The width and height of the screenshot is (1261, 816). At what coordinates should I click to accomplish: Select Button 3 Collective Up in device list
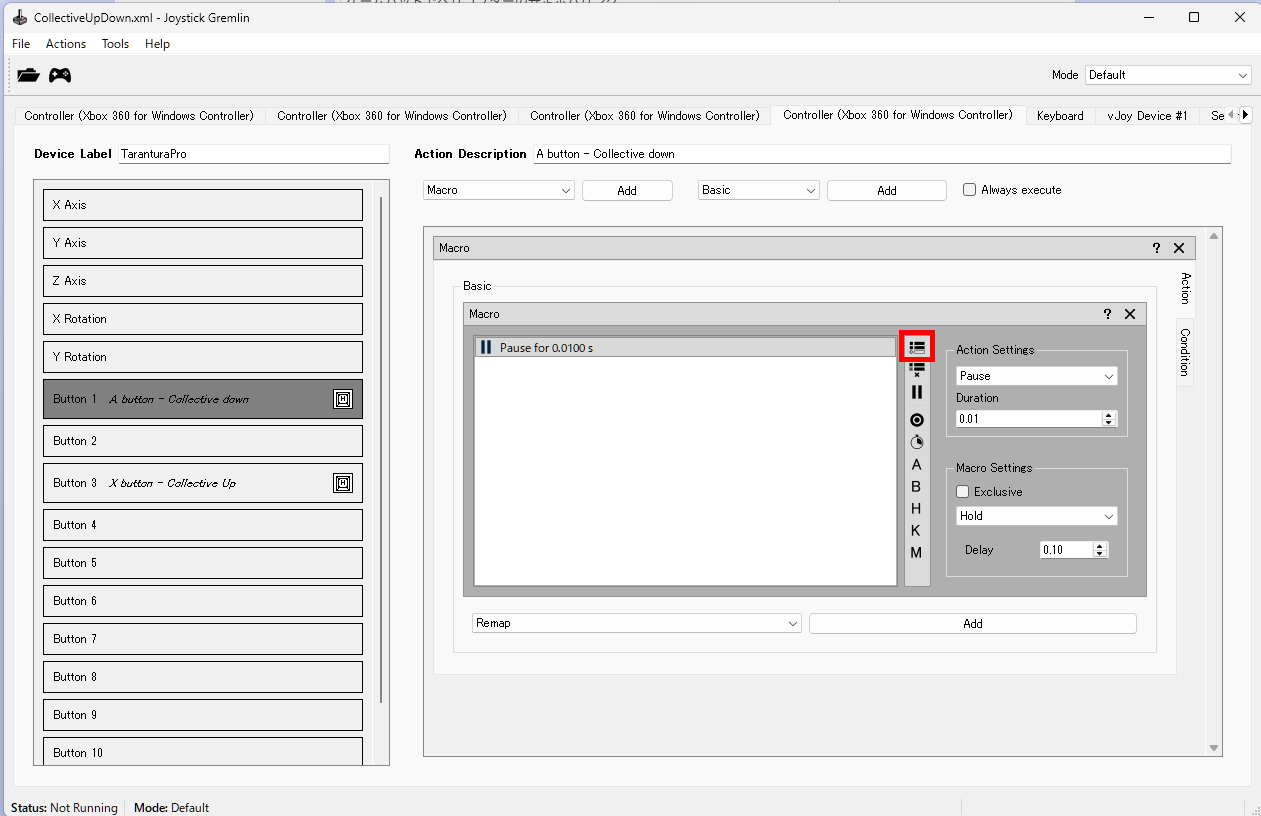tap(203, 483)
